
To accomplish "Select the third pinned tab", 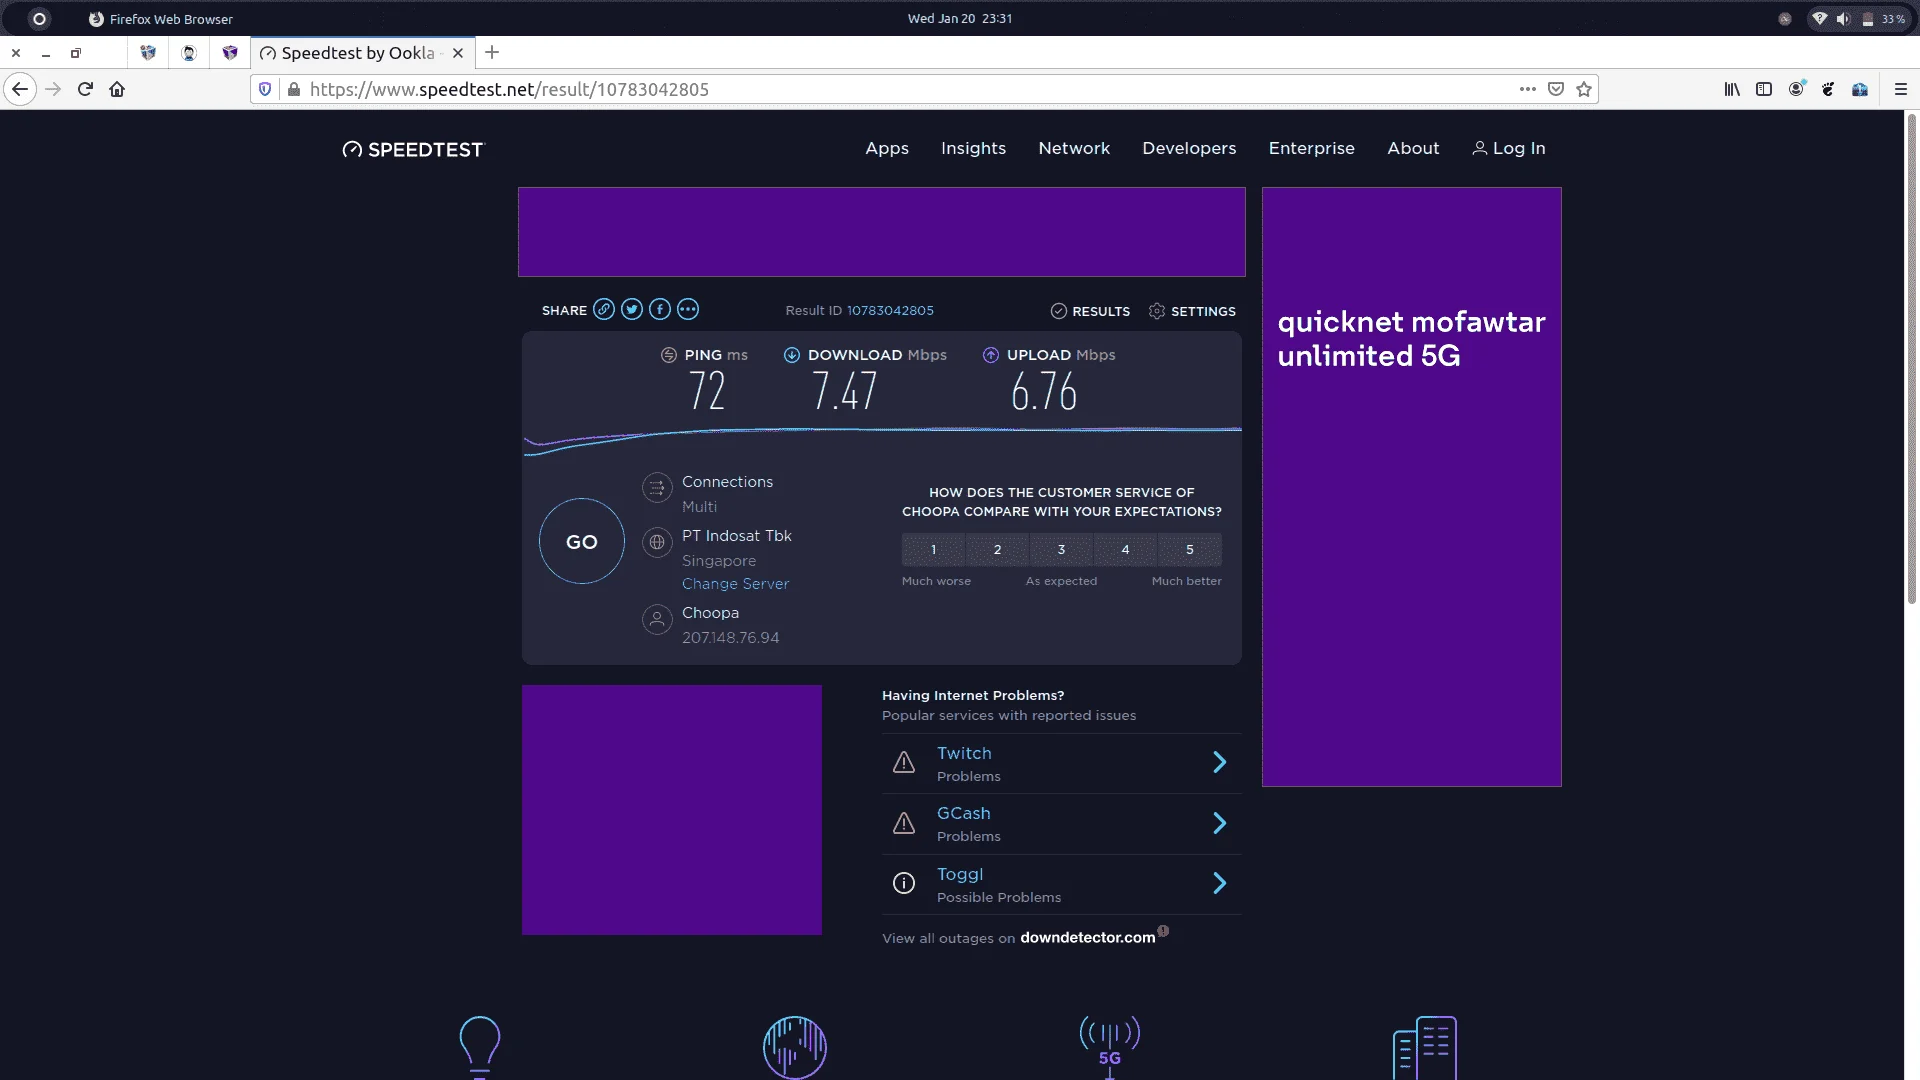I will click(x=230, y=53).
